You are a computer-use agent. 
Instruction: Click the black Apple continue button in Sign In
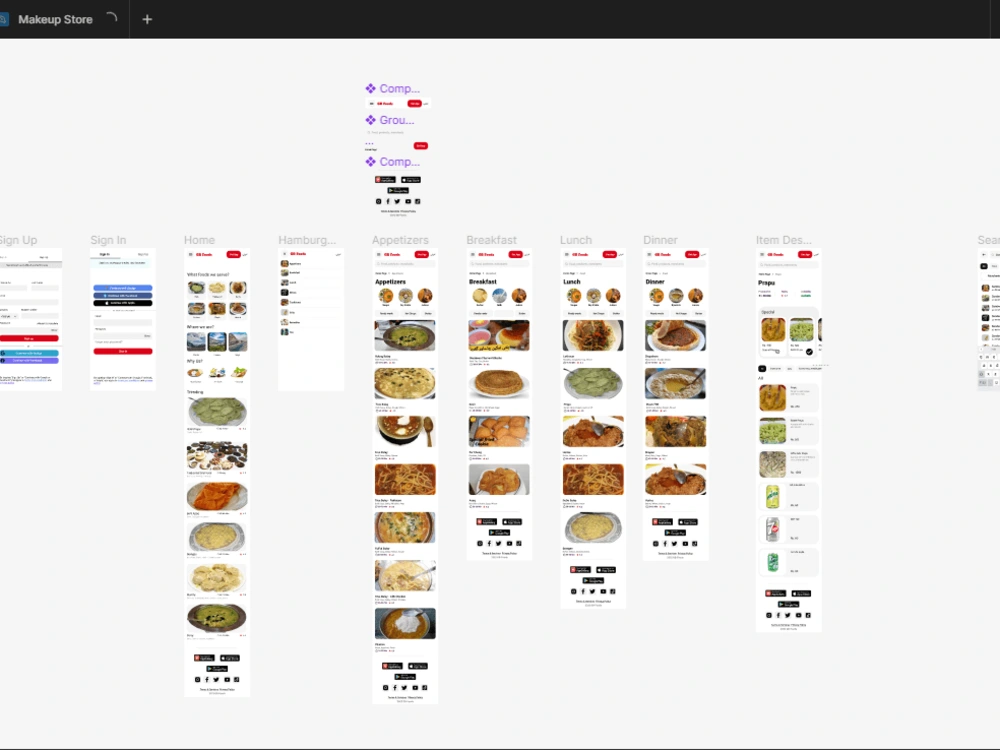[123, 303]
